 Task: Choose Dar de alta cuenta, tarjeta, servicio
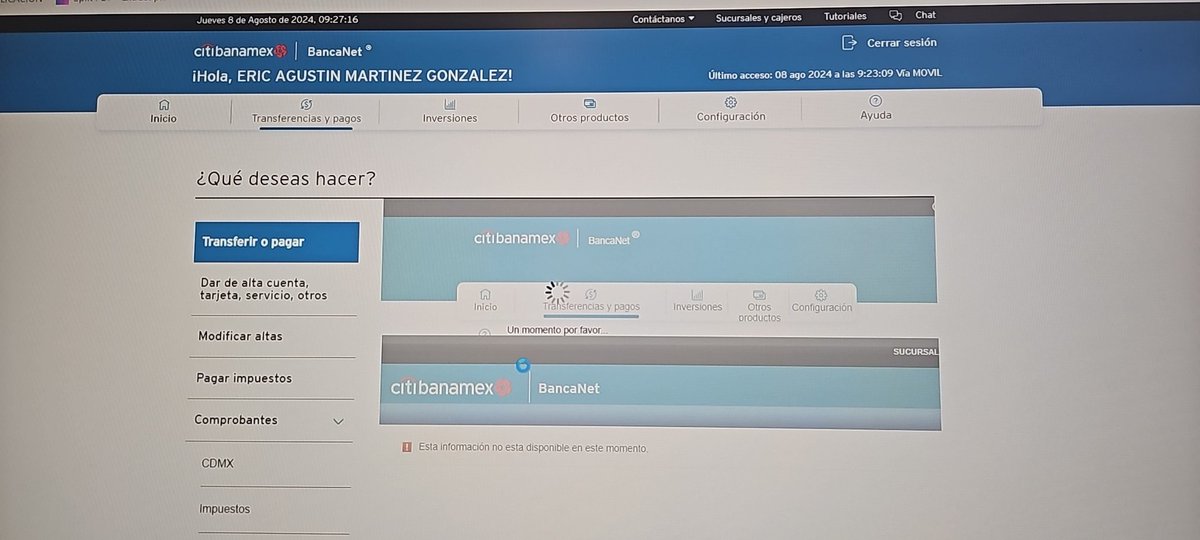pyautogui.click(x=263, y=289)
